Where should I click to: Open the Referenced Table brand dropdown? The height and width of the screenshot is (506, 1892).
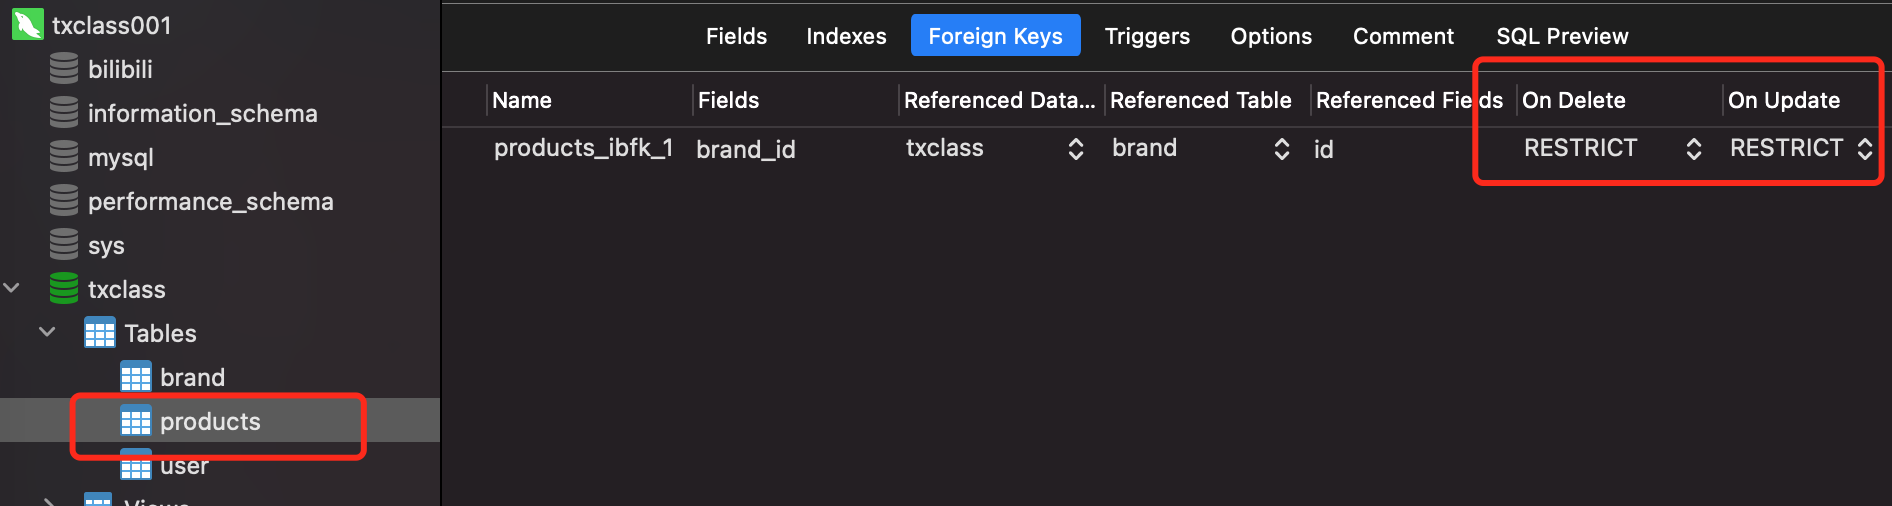[1281, 149]
